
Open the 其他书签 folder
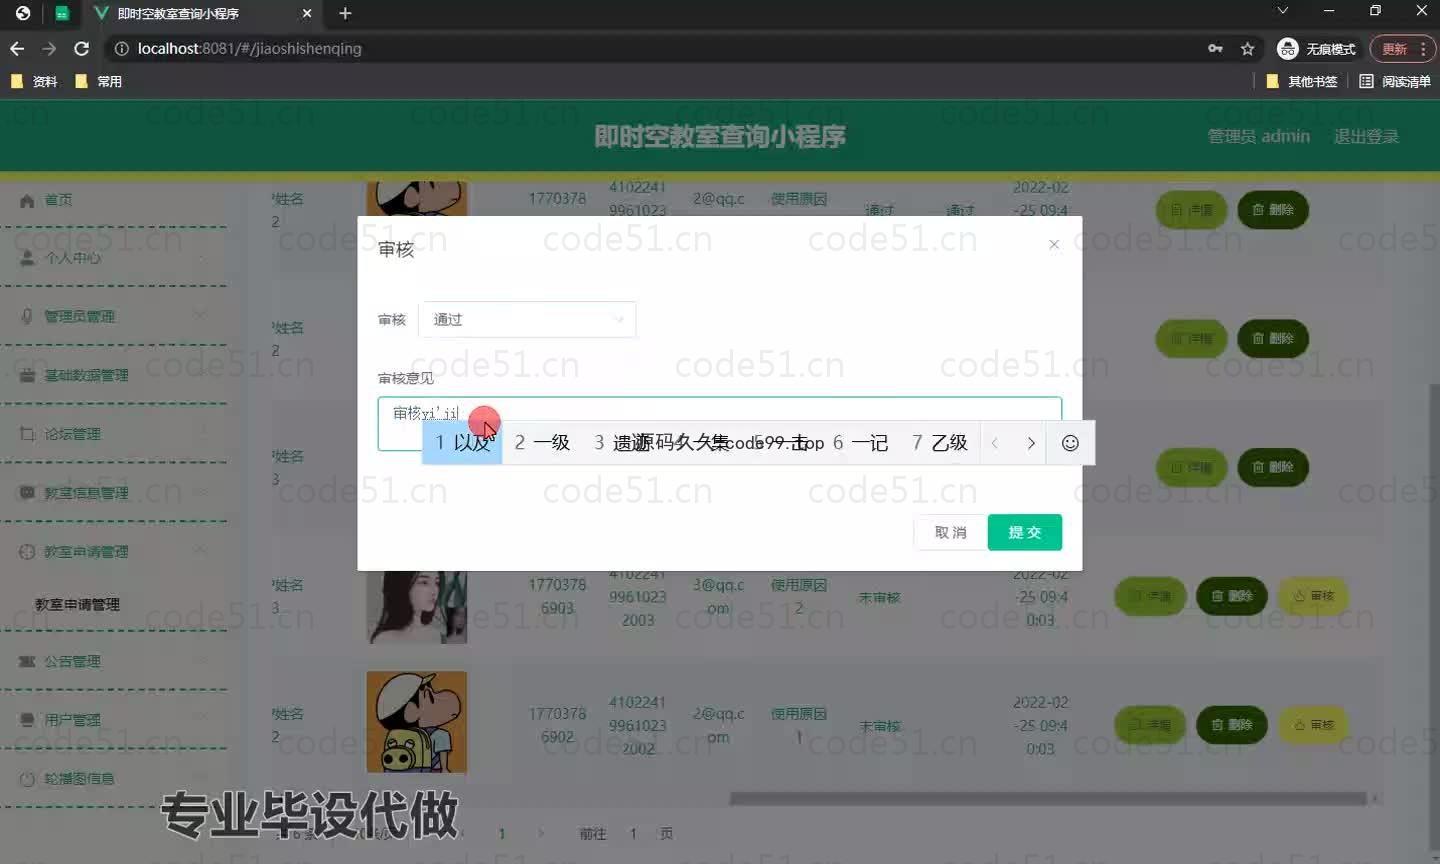coord(1302,81)
